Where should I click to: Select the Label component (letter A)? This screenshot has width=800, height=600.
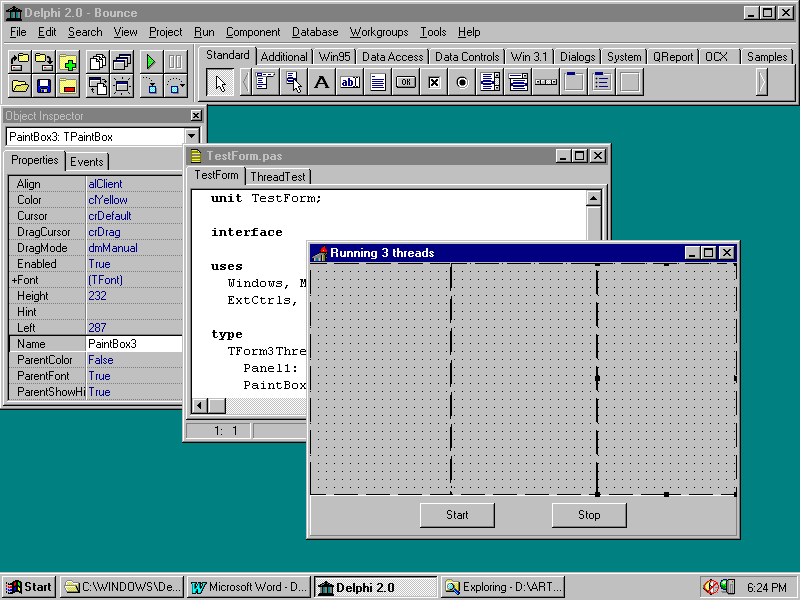tap(322, 82)
